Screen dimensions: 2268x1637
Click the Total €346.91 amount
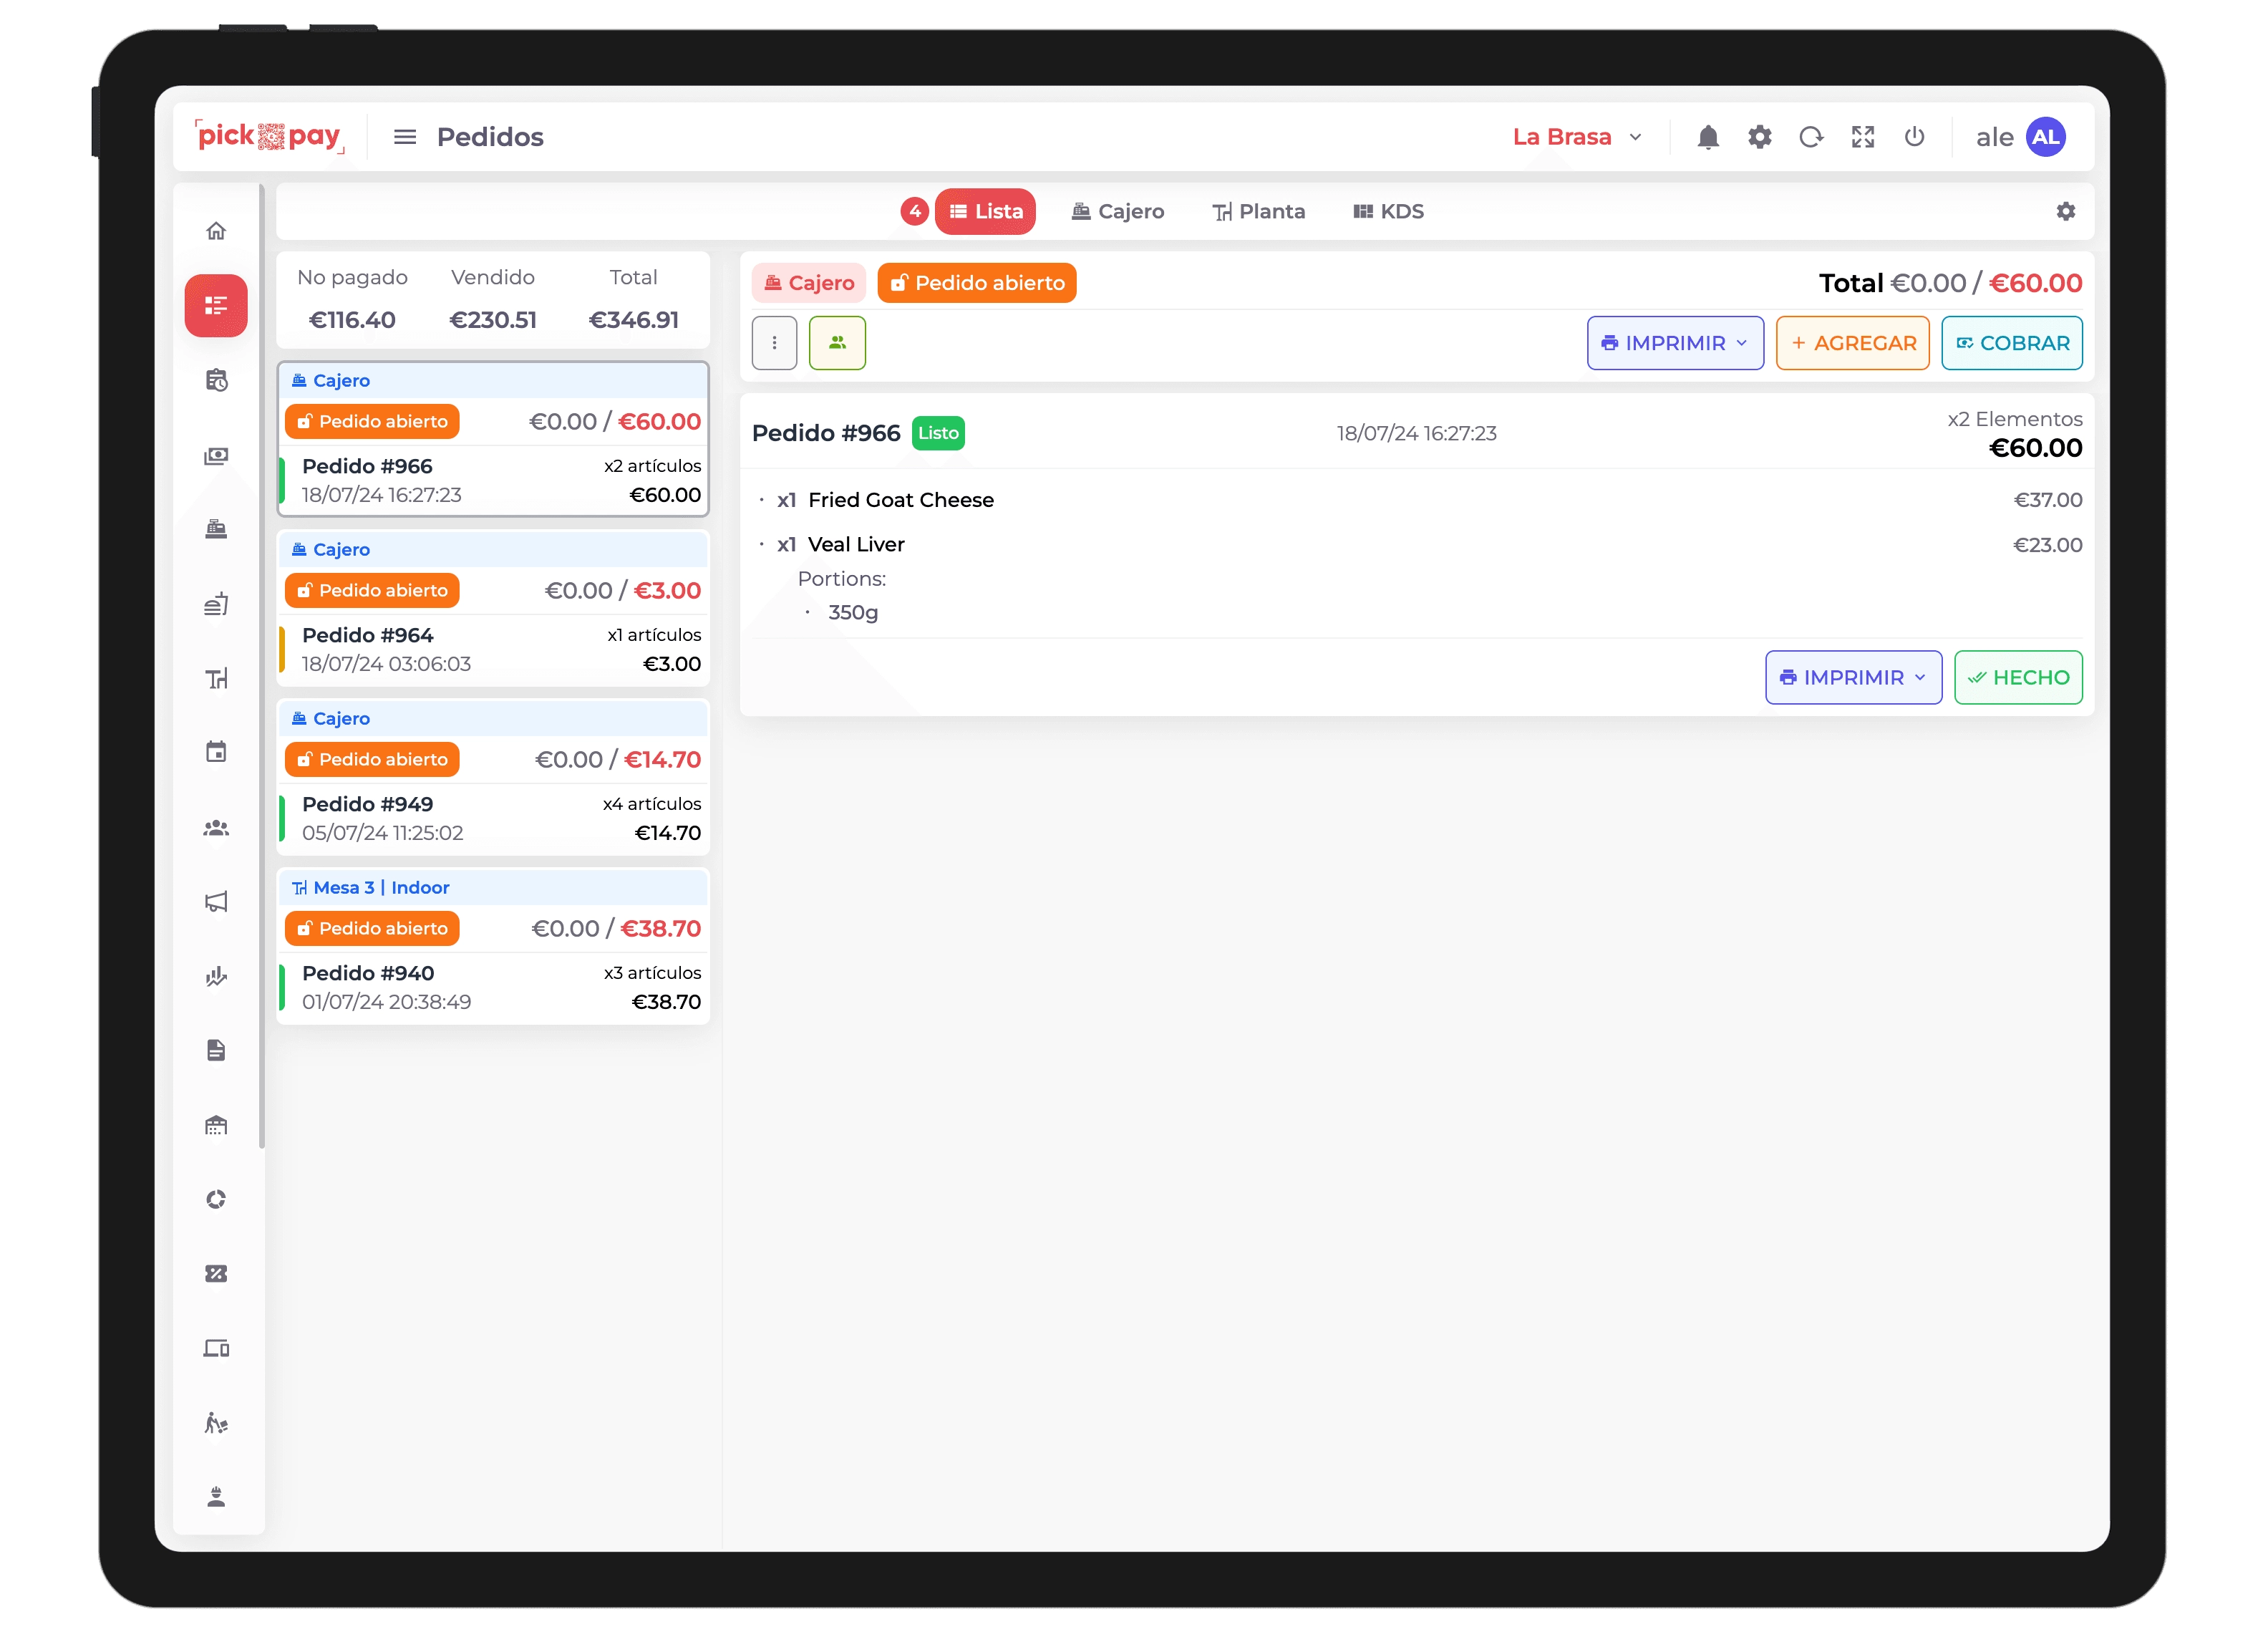pos(634,320)
